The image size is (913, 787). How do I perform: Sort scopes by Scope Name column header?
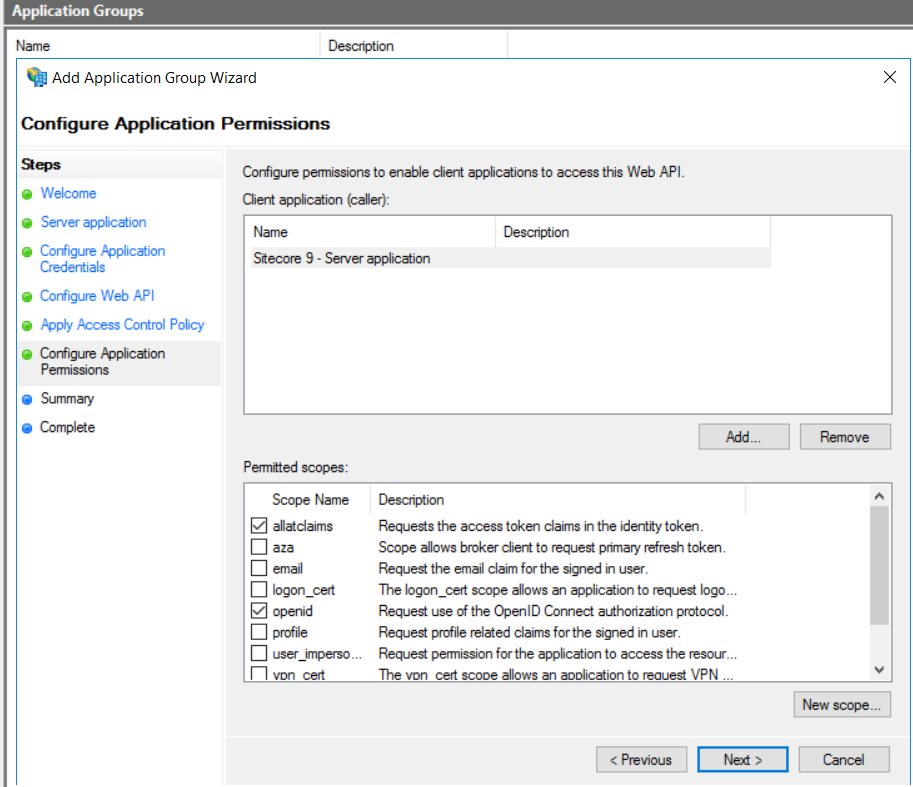(x=310, y=499)
